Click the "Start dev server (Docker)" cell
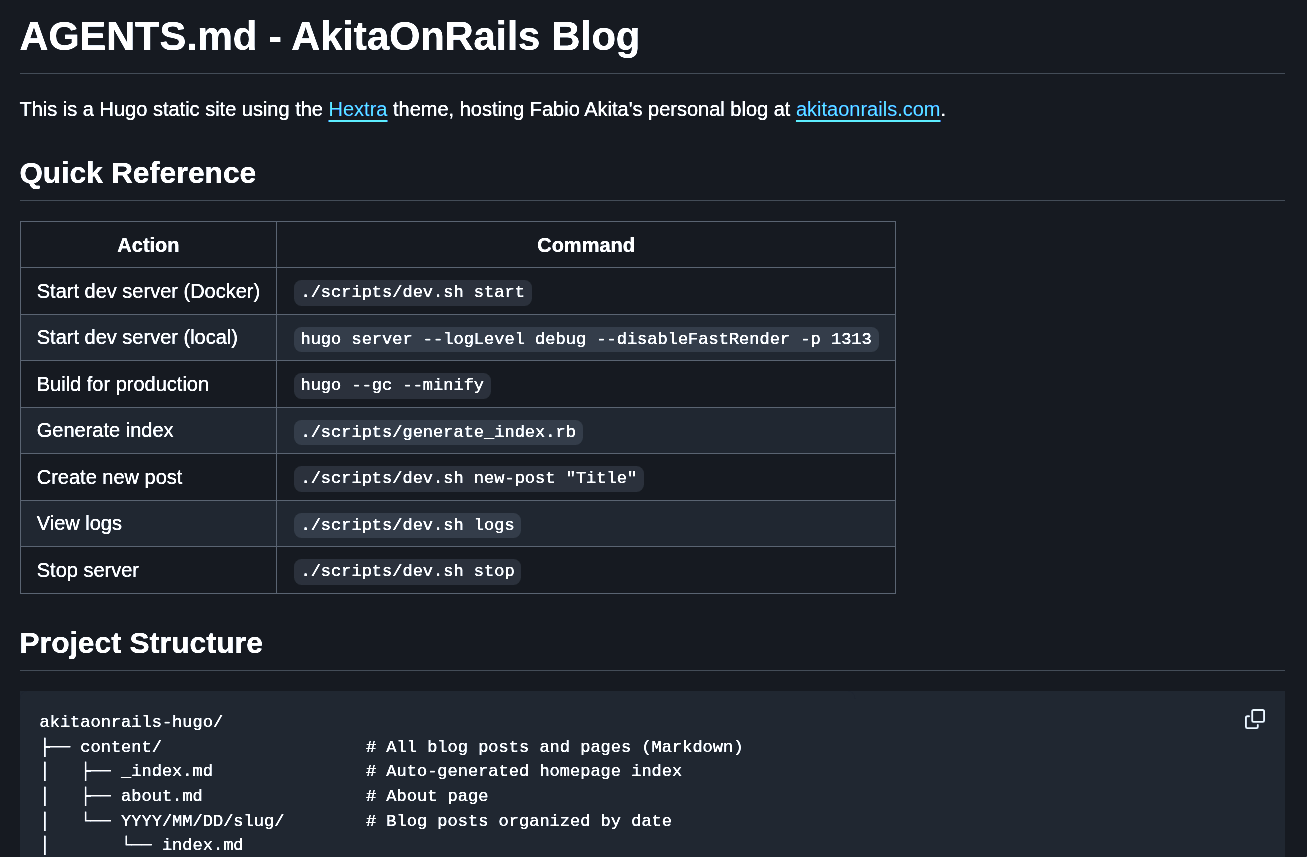This screenshot has height=857, width=1307. click(x=148, y=291)
